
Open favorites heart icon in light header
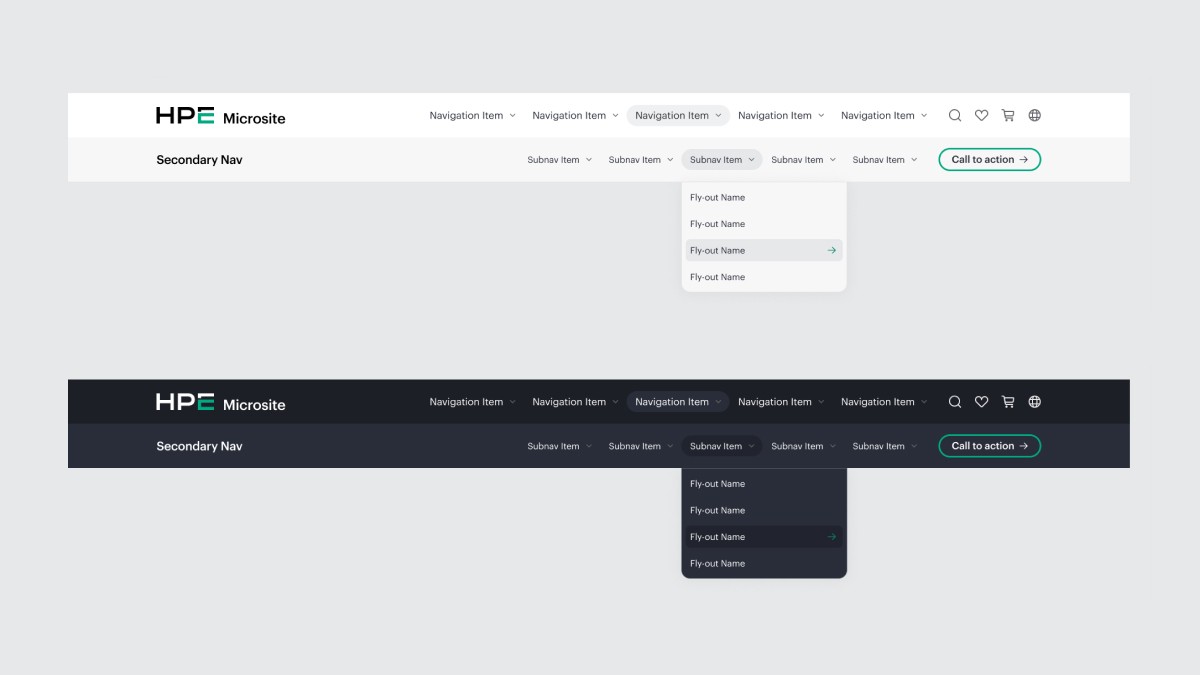[982, 115]
